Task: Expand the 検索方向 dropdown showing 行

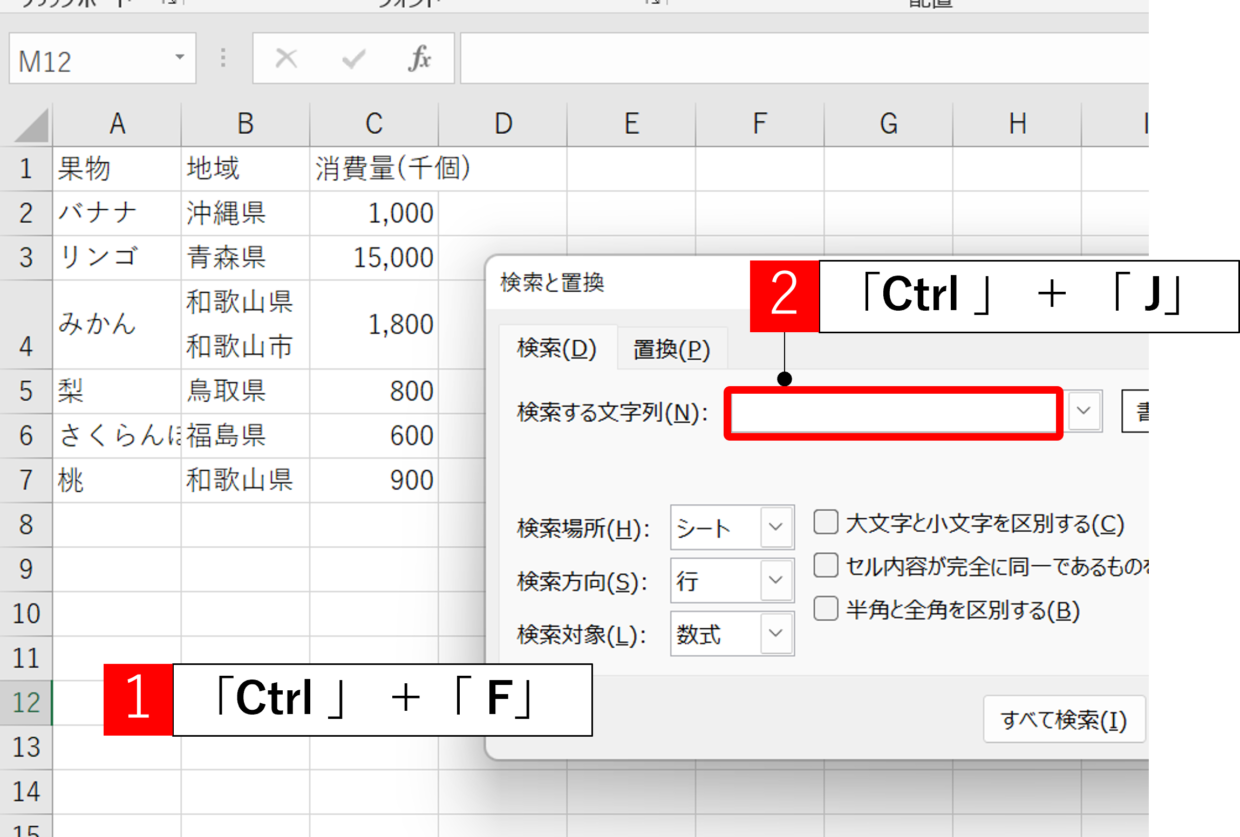Action: (x=776, y=581)
